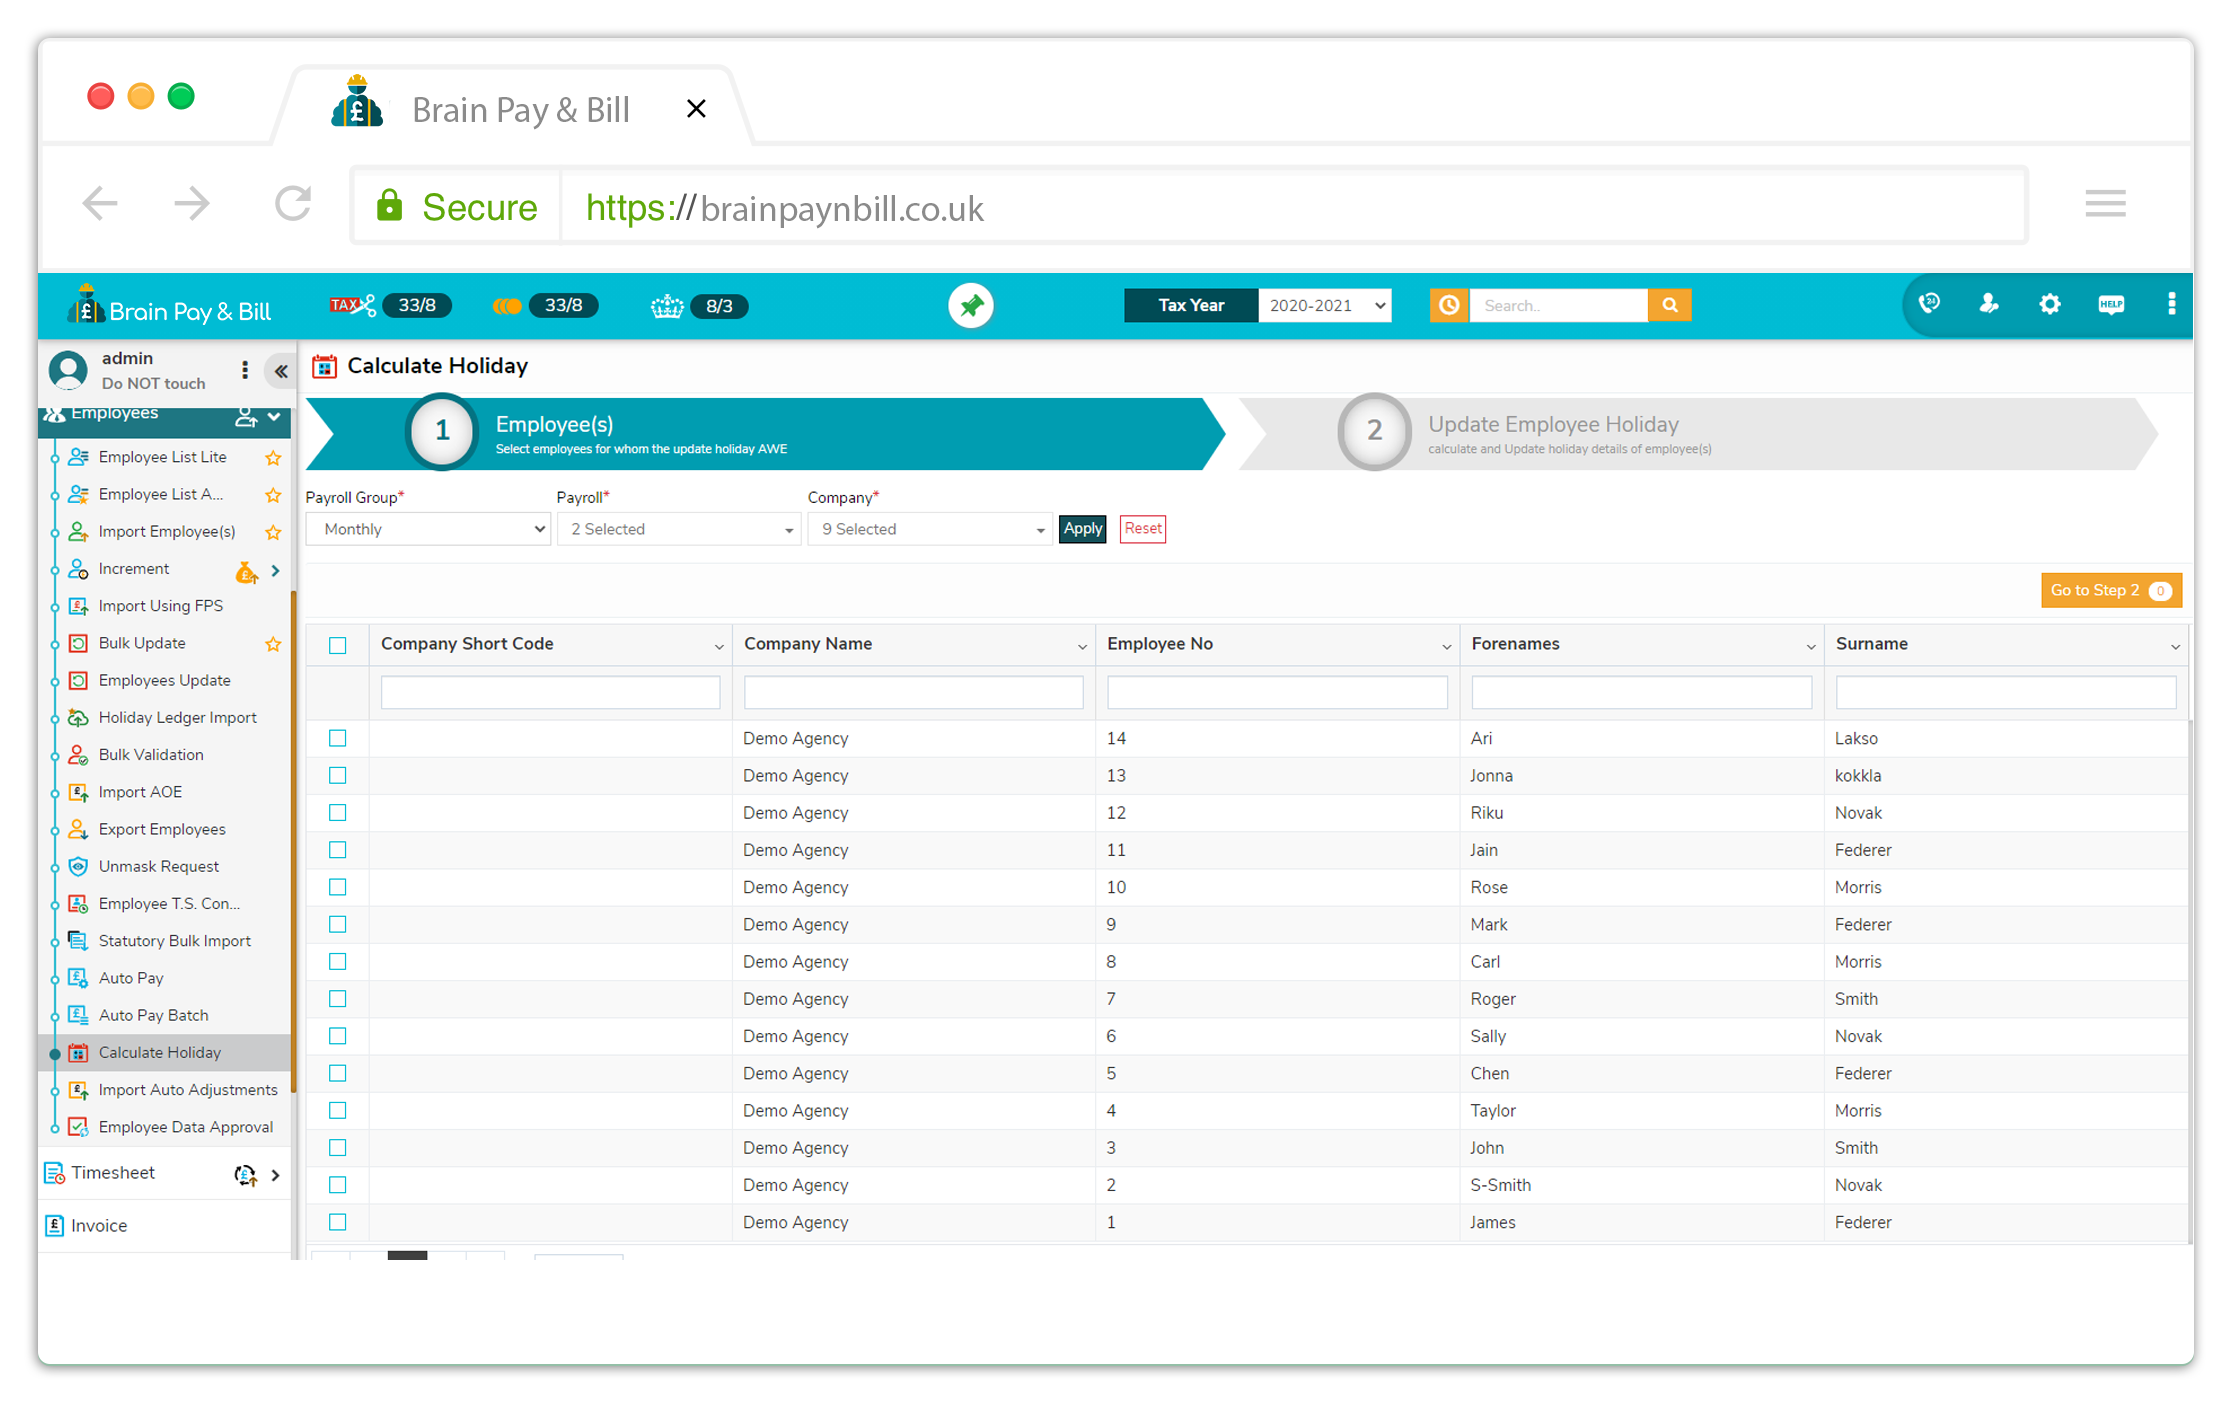Viewport: 2232px width, 1408px height.
Task: Click the Calculate Holiday calendar title icon
Action: [x=324, y=366]
